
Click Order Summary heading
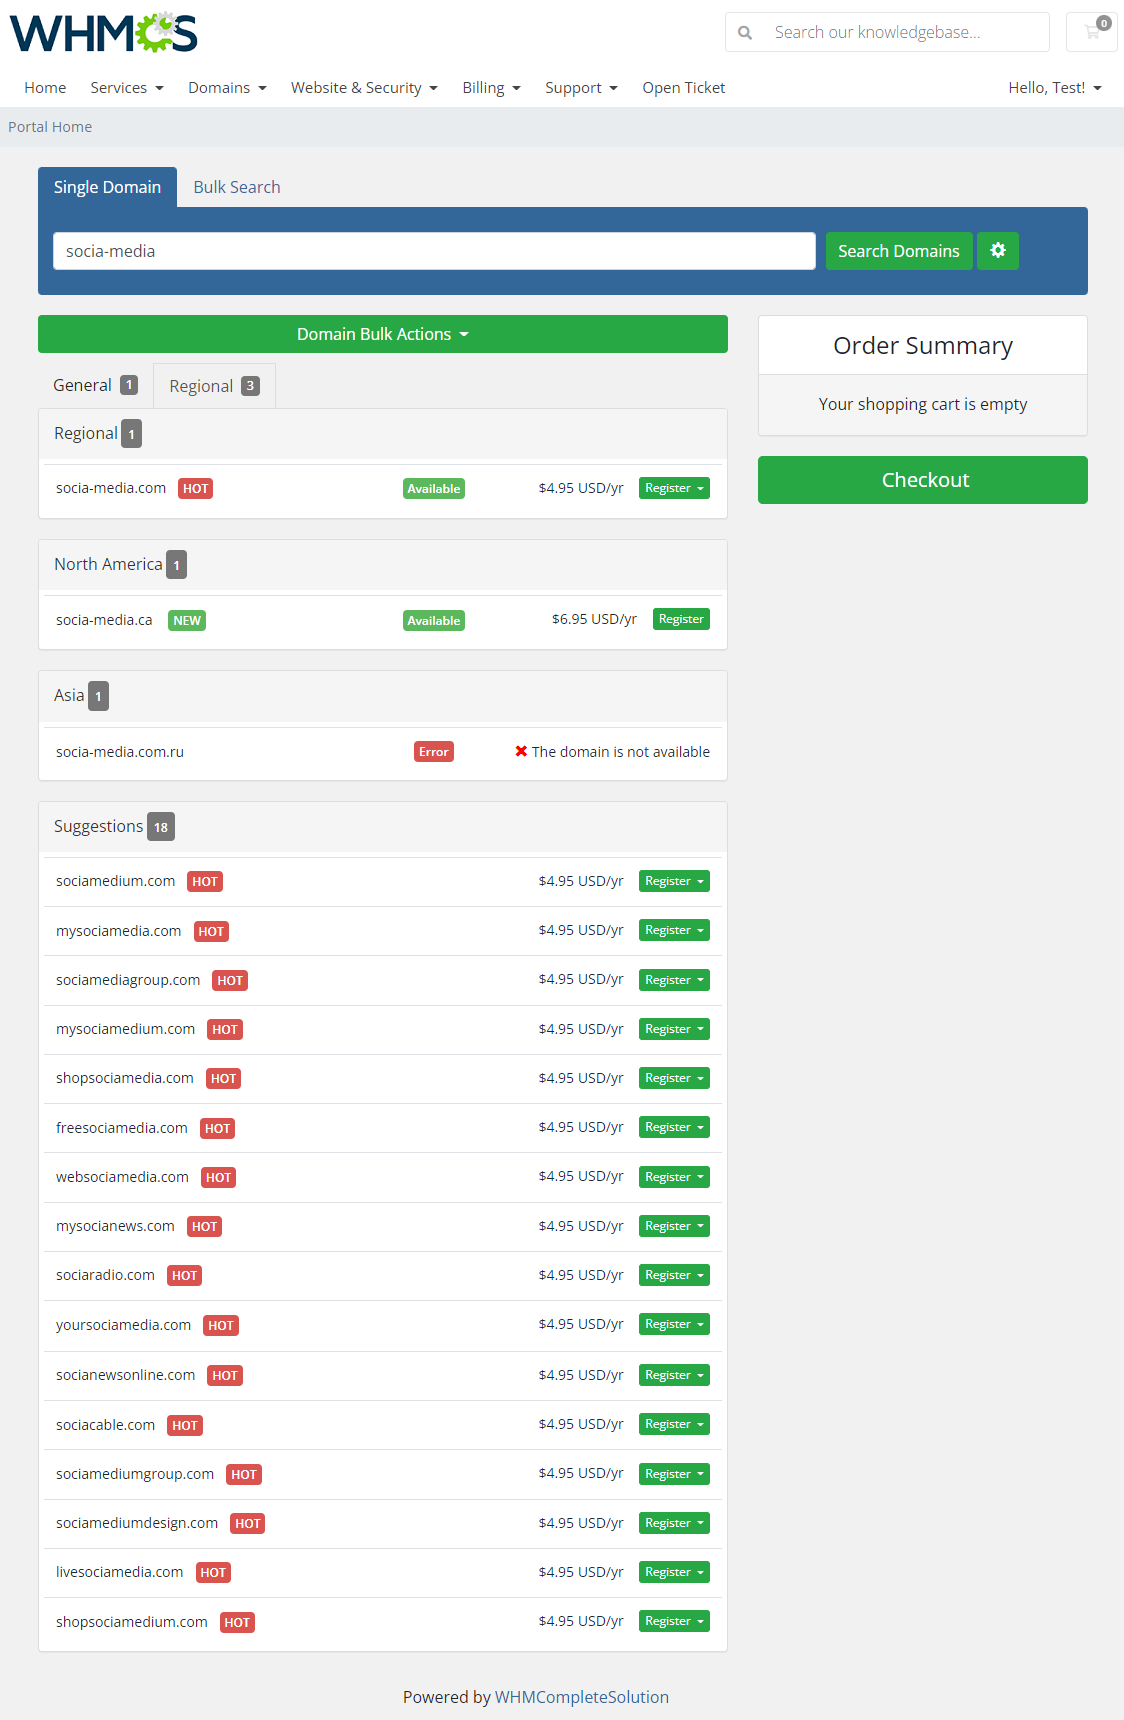click(923, 345)
